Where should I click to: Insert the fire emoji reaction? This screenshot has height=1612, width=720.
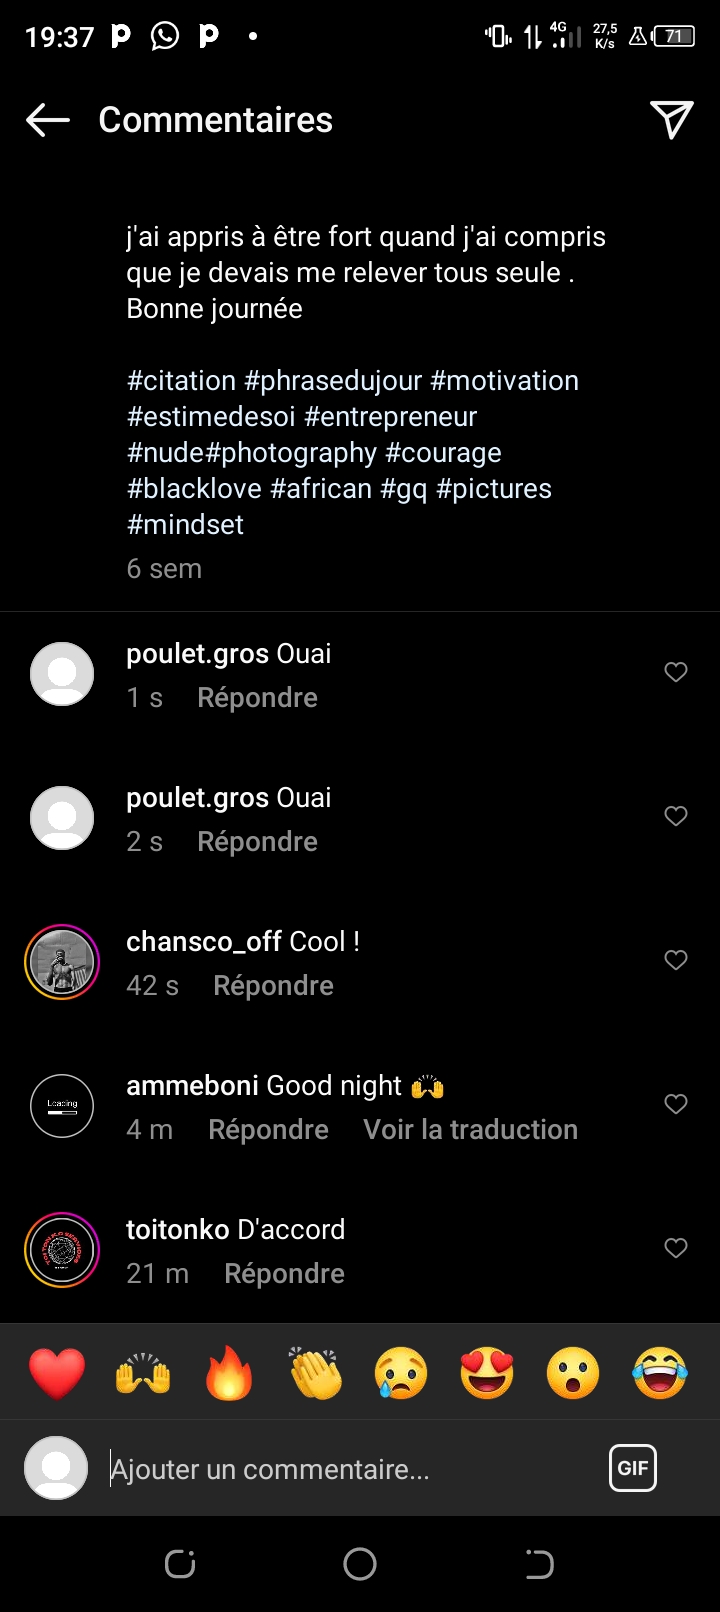coord(229,1372)
